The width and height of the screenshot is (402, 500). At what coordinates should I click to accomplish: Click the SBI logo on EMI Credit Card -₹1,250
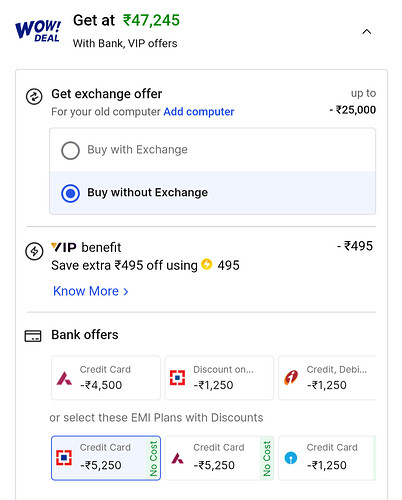[291, 458]
